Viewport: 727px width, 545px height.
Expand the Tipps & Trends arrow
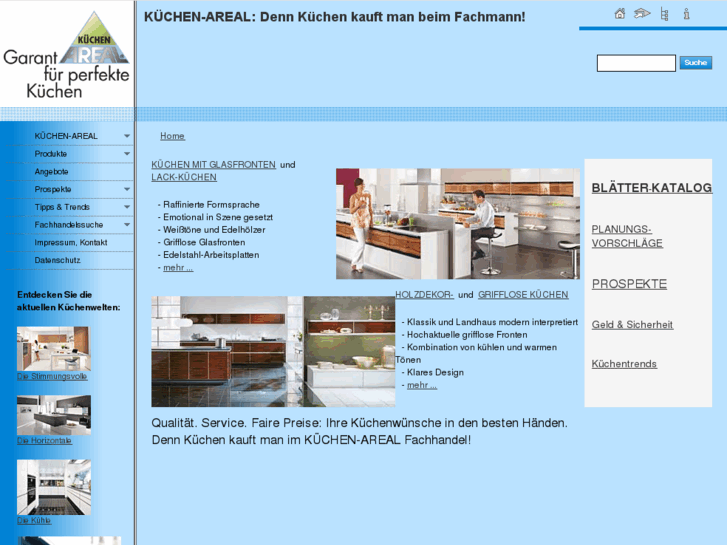click(127, 207)
